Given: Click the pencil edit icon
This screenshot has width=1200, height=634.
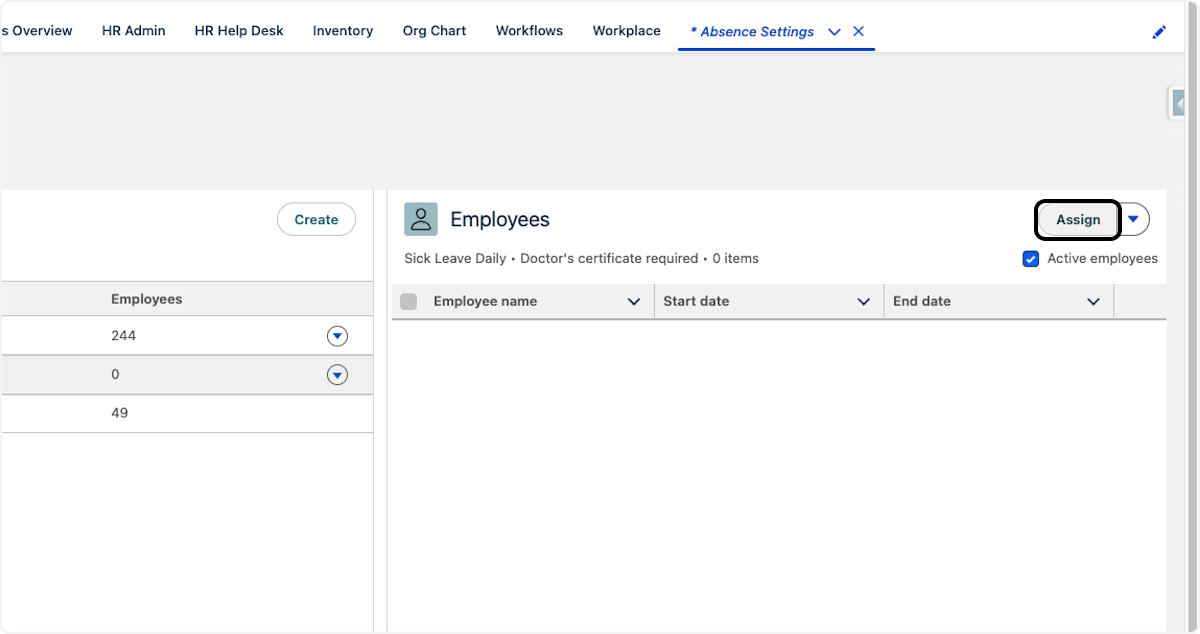Looking at the screenshot, I should coord(1159,32).
